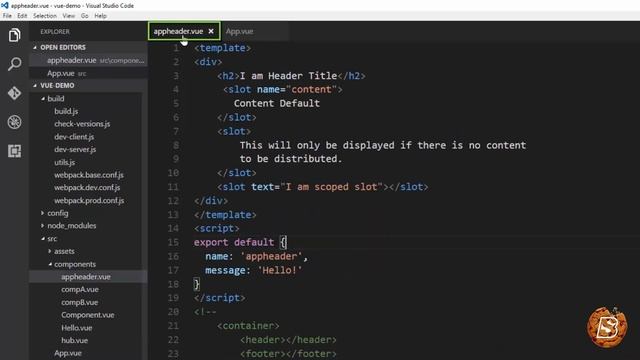Open the Debug view in activity bar
This screenshot has height=360, width=640.
(x=14, y=122)
